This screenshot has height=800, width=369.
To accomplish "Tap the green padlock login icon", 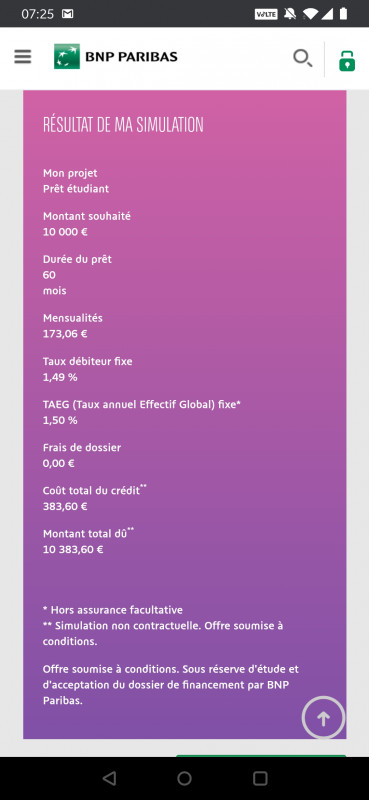I will point(347,60).
